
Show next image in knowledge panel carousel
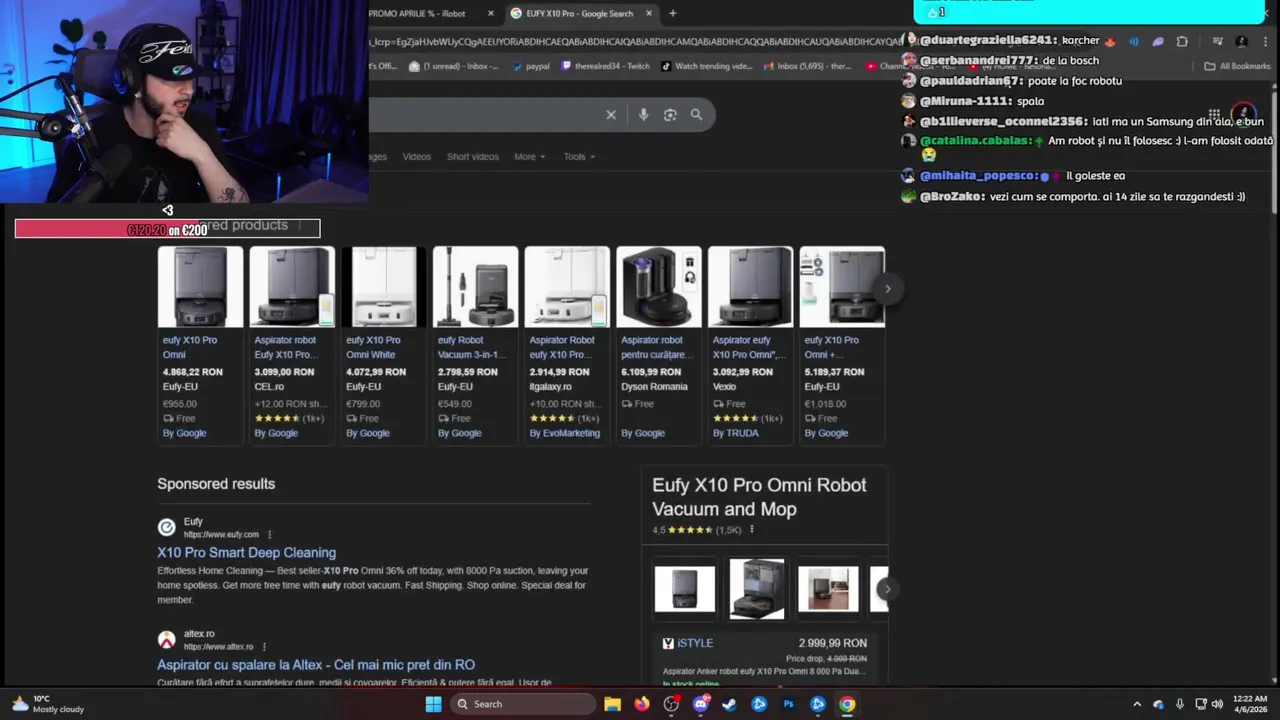pos(885,589)
